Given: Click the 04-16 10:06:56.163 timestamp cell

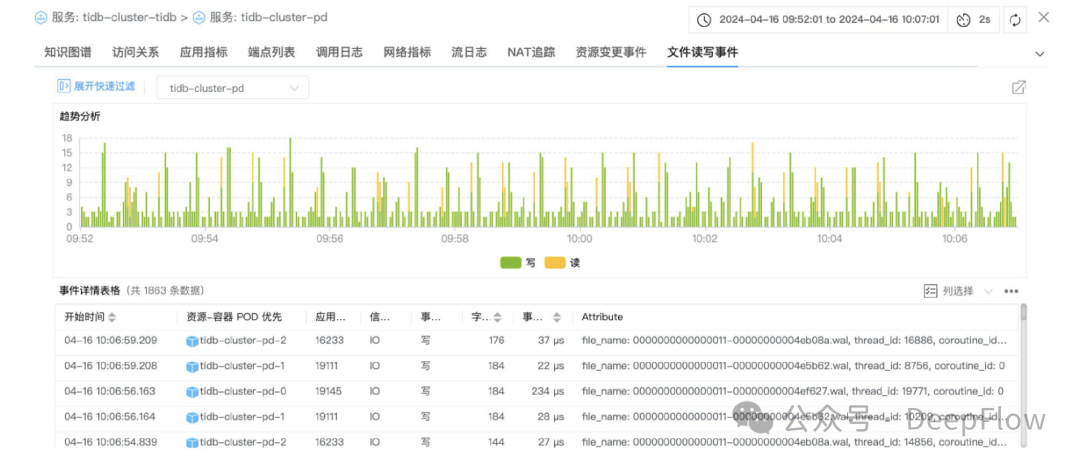Looking at the screenshot, I should pyautogui.click(x=110, y=391).
